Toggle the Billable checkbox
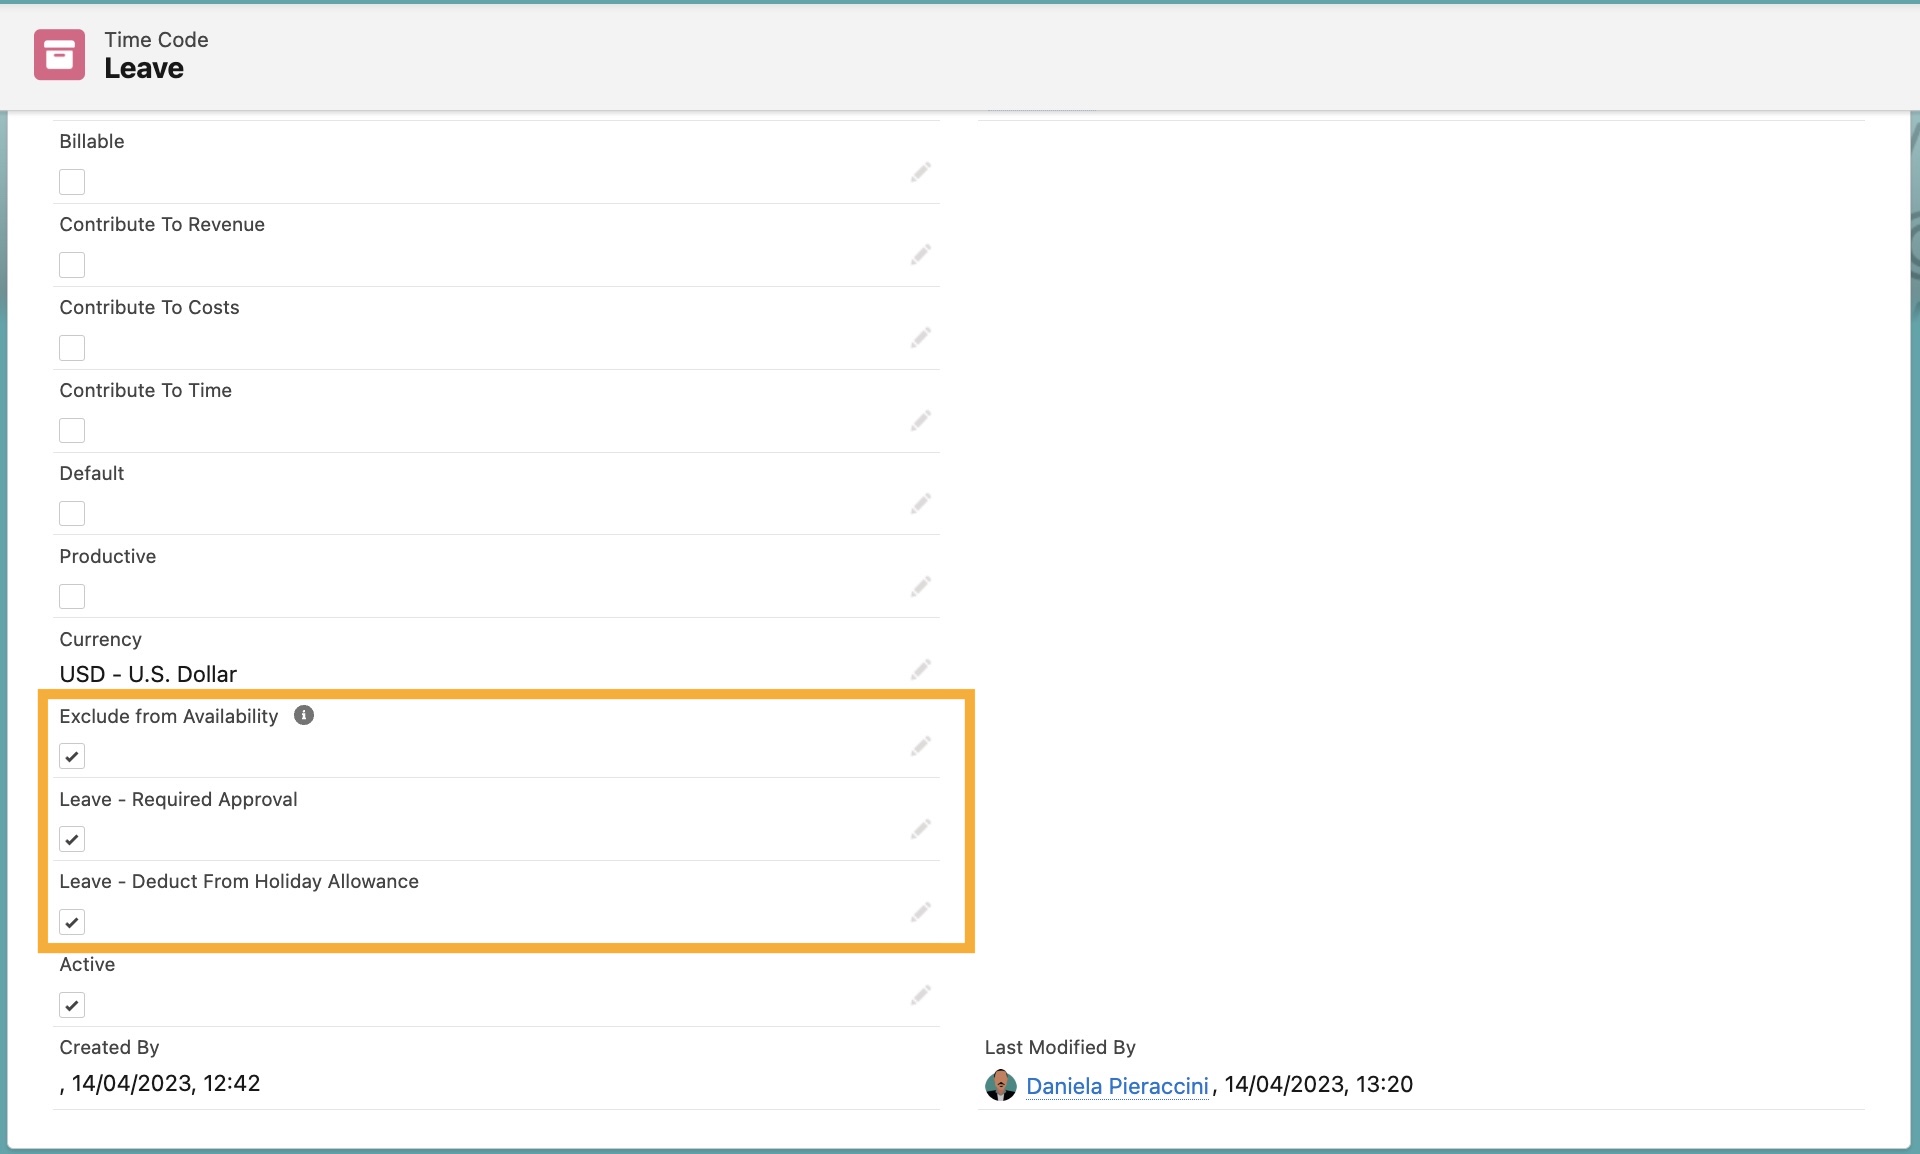 point(72,182)
